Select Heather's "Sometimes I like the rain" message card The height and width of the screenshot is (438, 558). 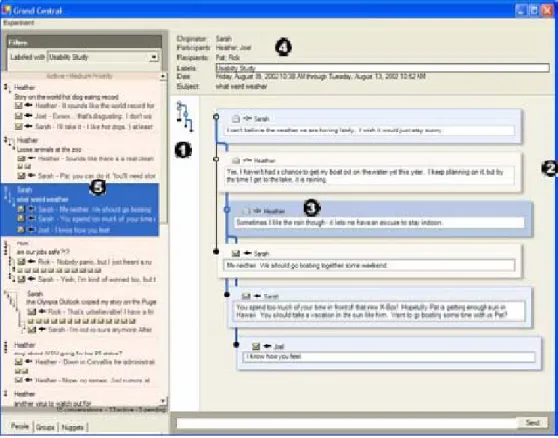pos(380,219)
